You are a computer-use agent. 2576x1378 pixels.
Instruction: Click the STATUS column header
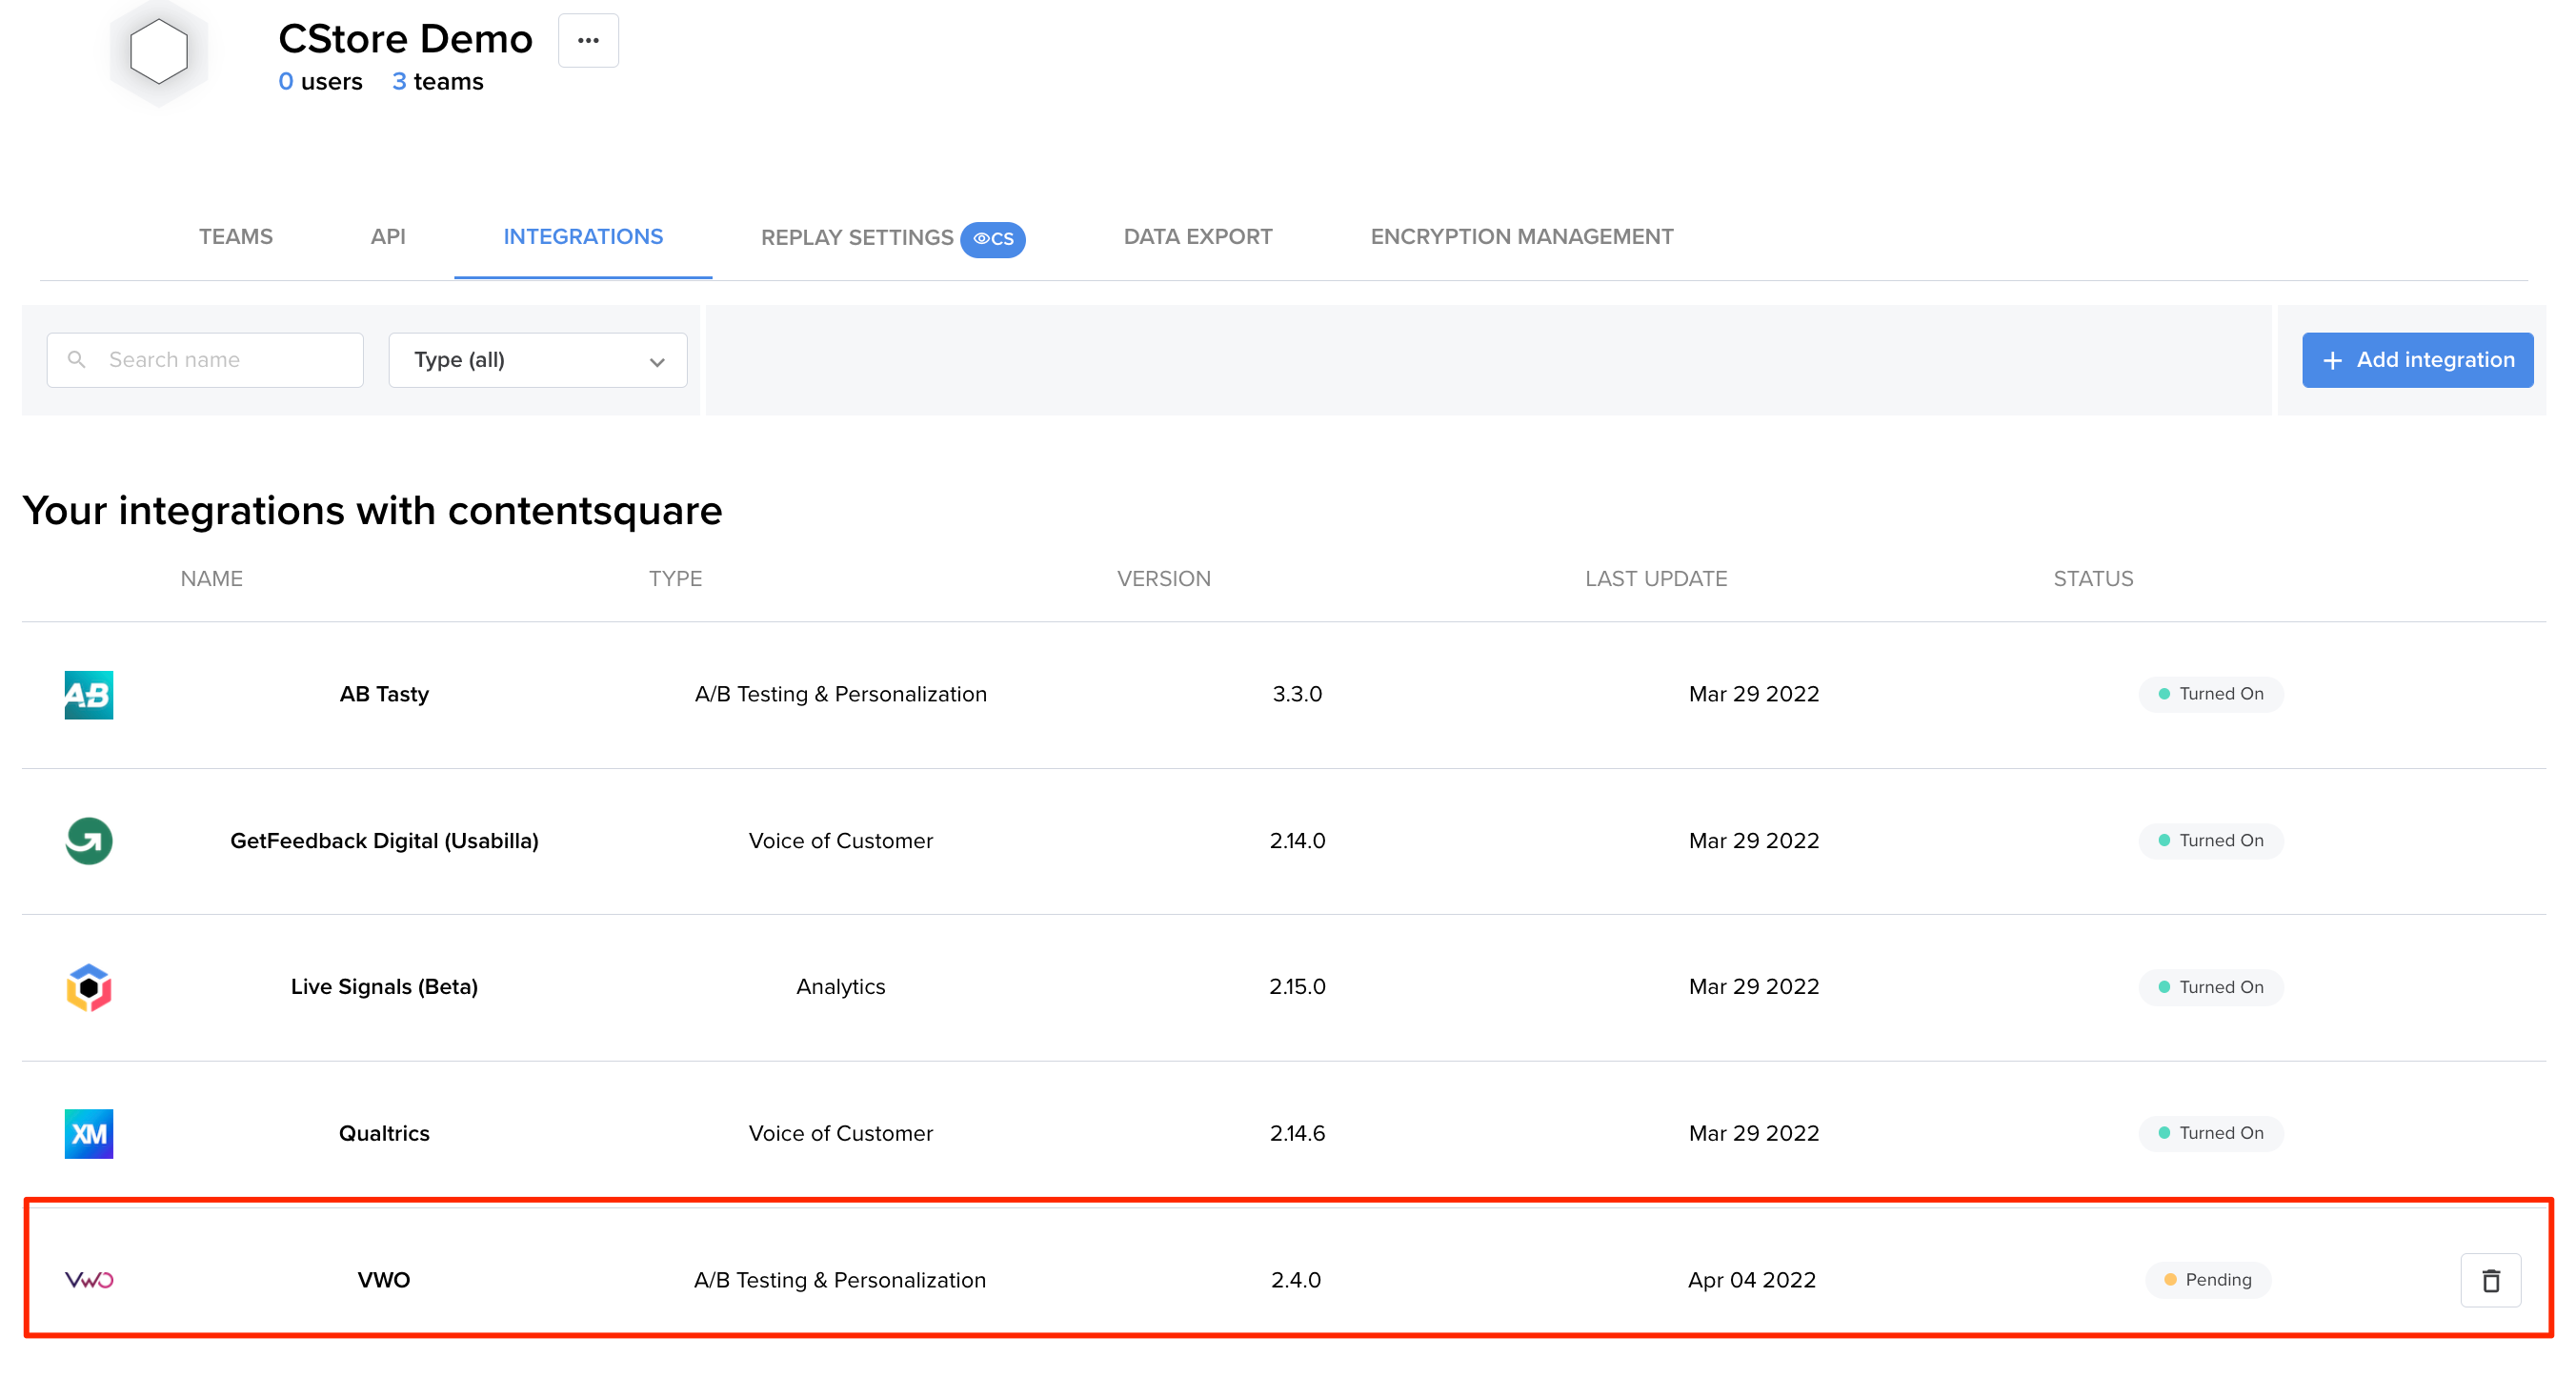pyautogui.click(x=2093, y=579)
